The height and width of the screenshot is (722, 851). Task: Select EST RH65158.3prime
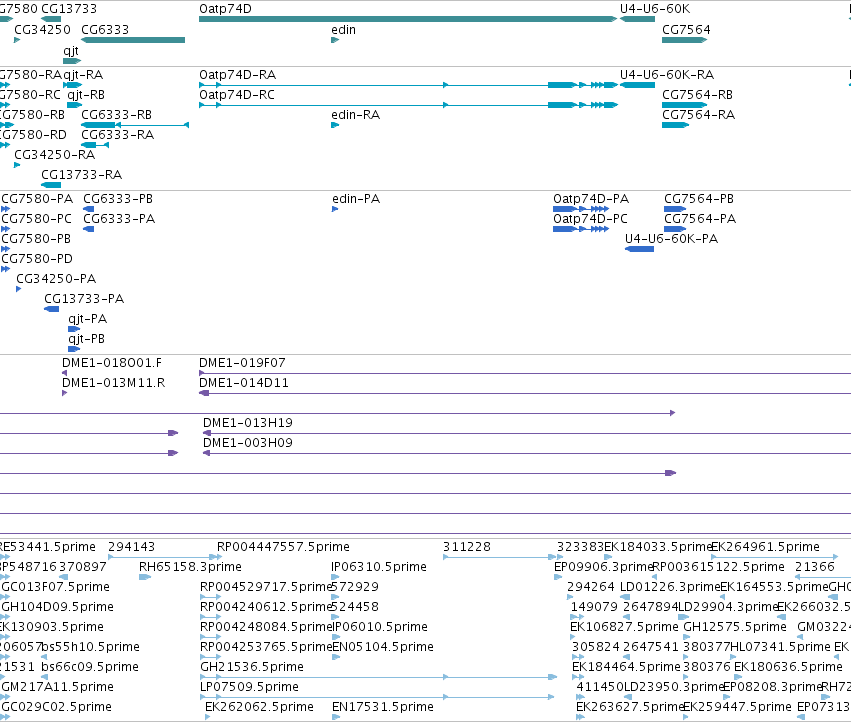[190, 567]
